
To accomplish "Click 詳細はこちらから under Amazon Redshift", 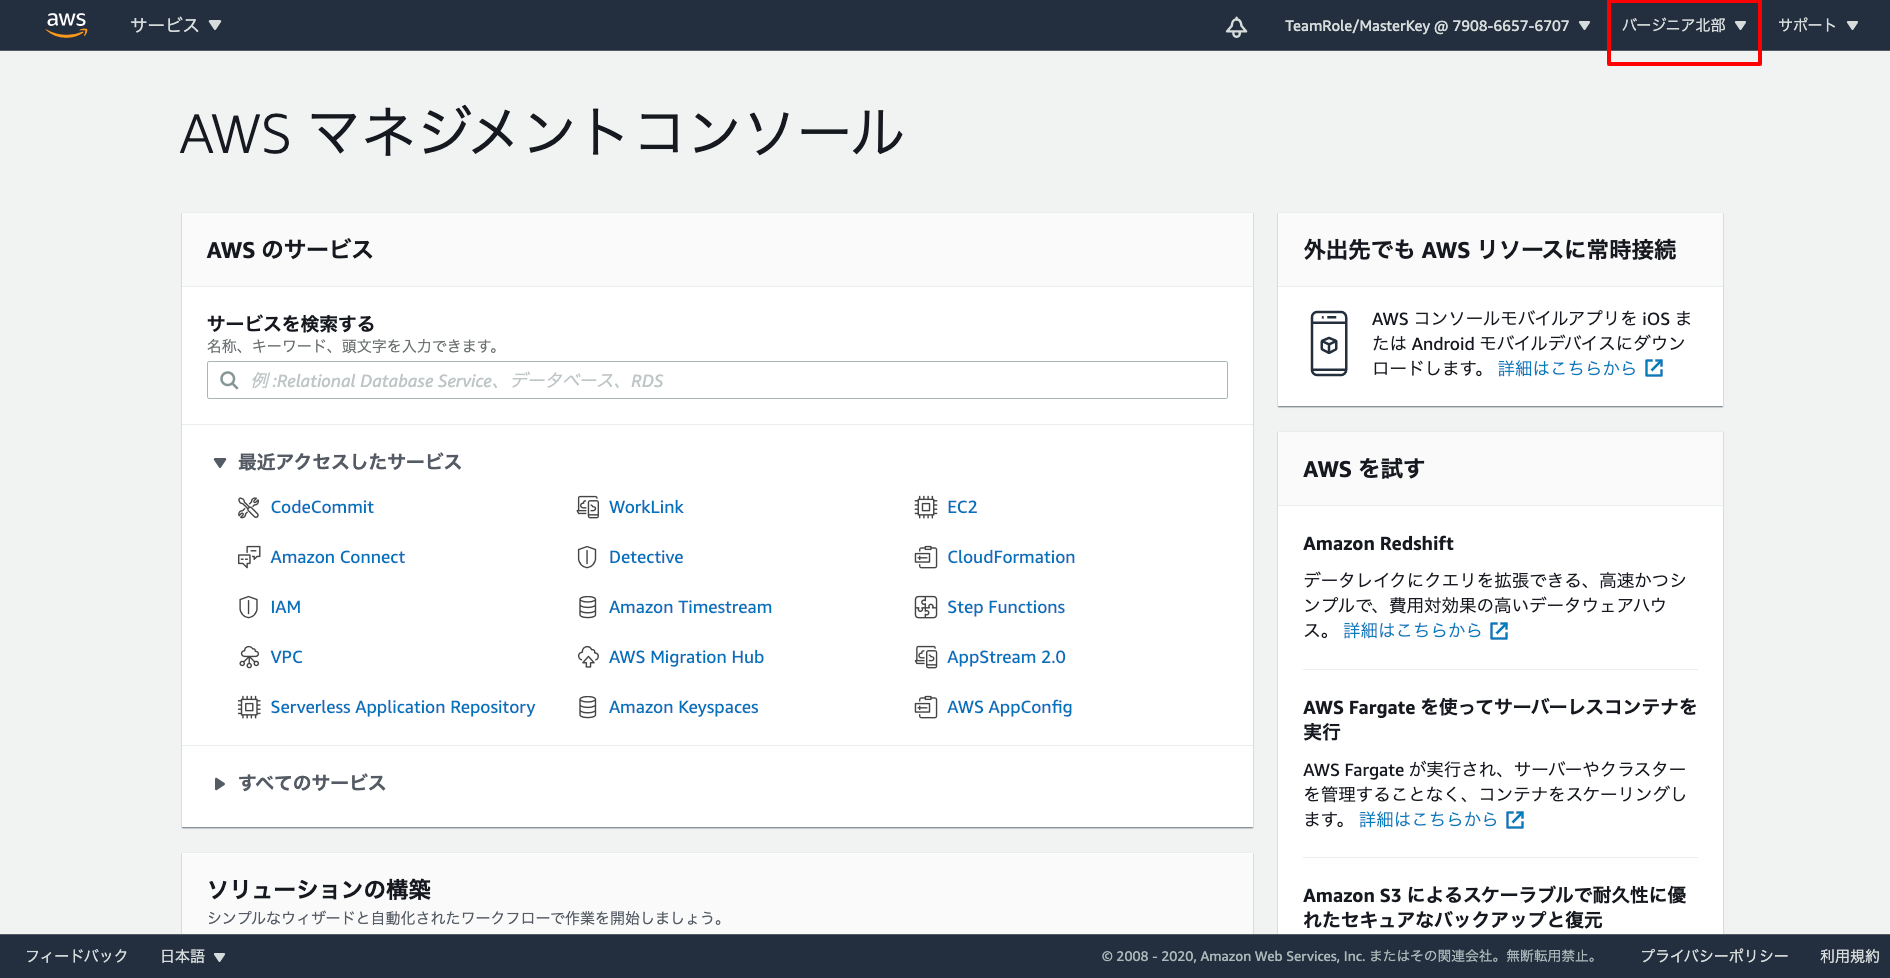I will [1412, 630].
